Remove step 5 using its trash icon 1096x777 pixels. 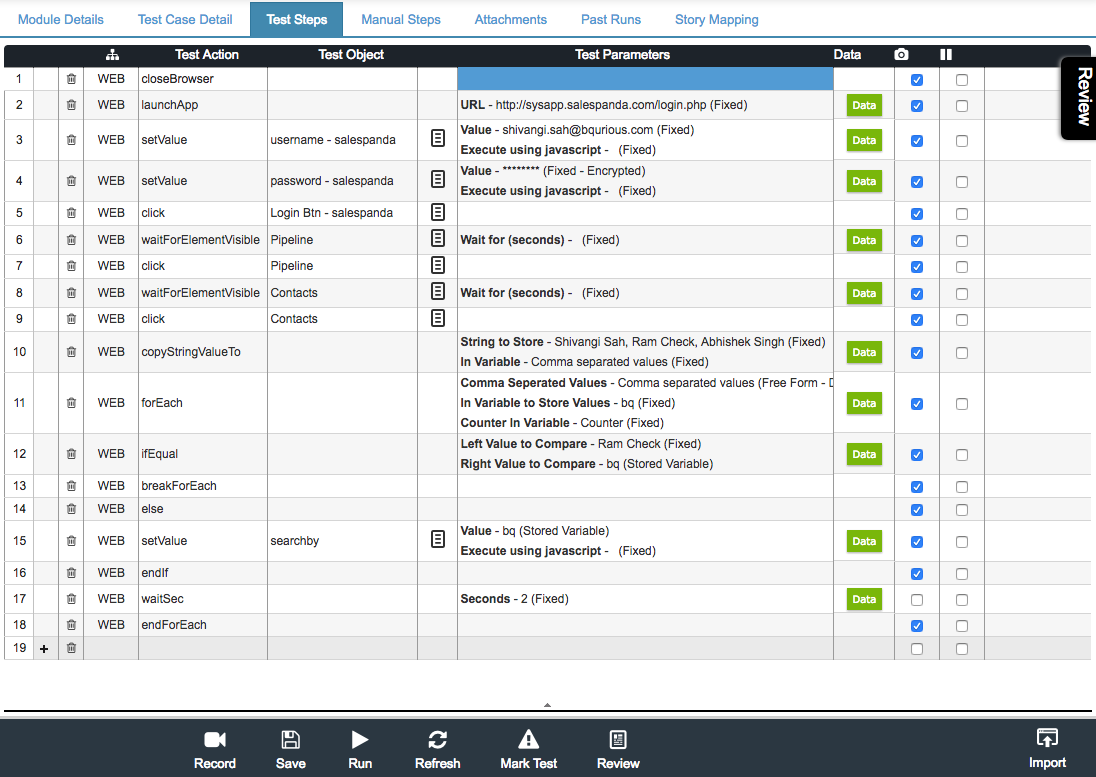pos(71,213)
